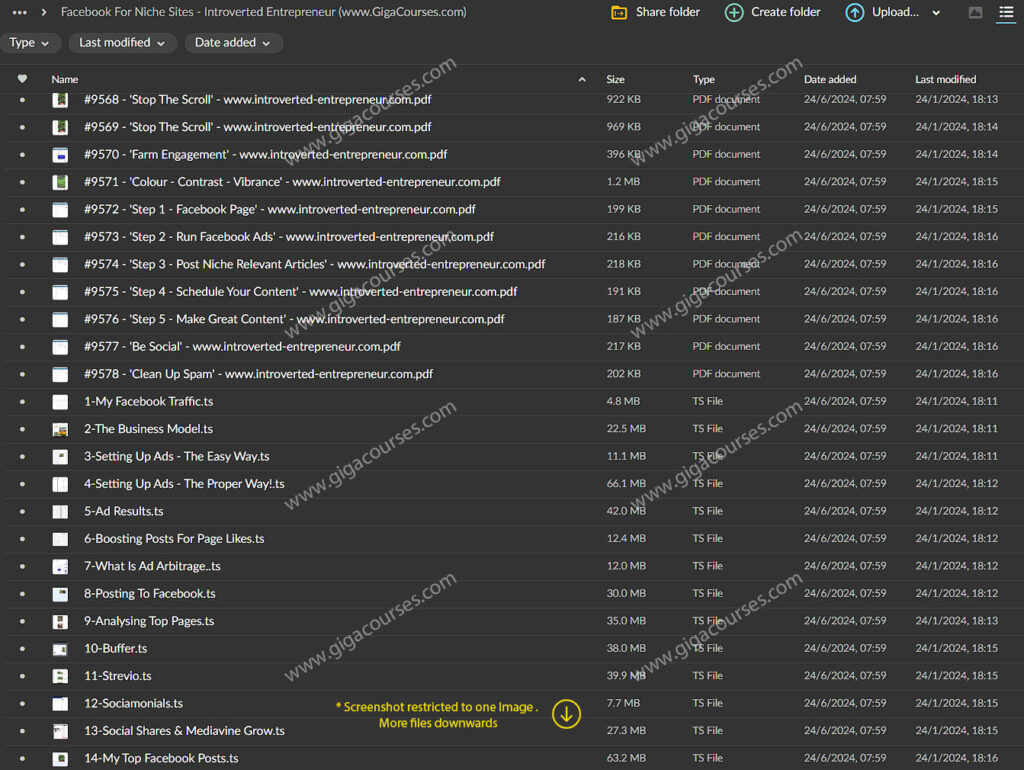1024x770 pixels.
Task: Toggle favourite dot for #9577 'Be Social' PDF
Action: coord(23,347)
